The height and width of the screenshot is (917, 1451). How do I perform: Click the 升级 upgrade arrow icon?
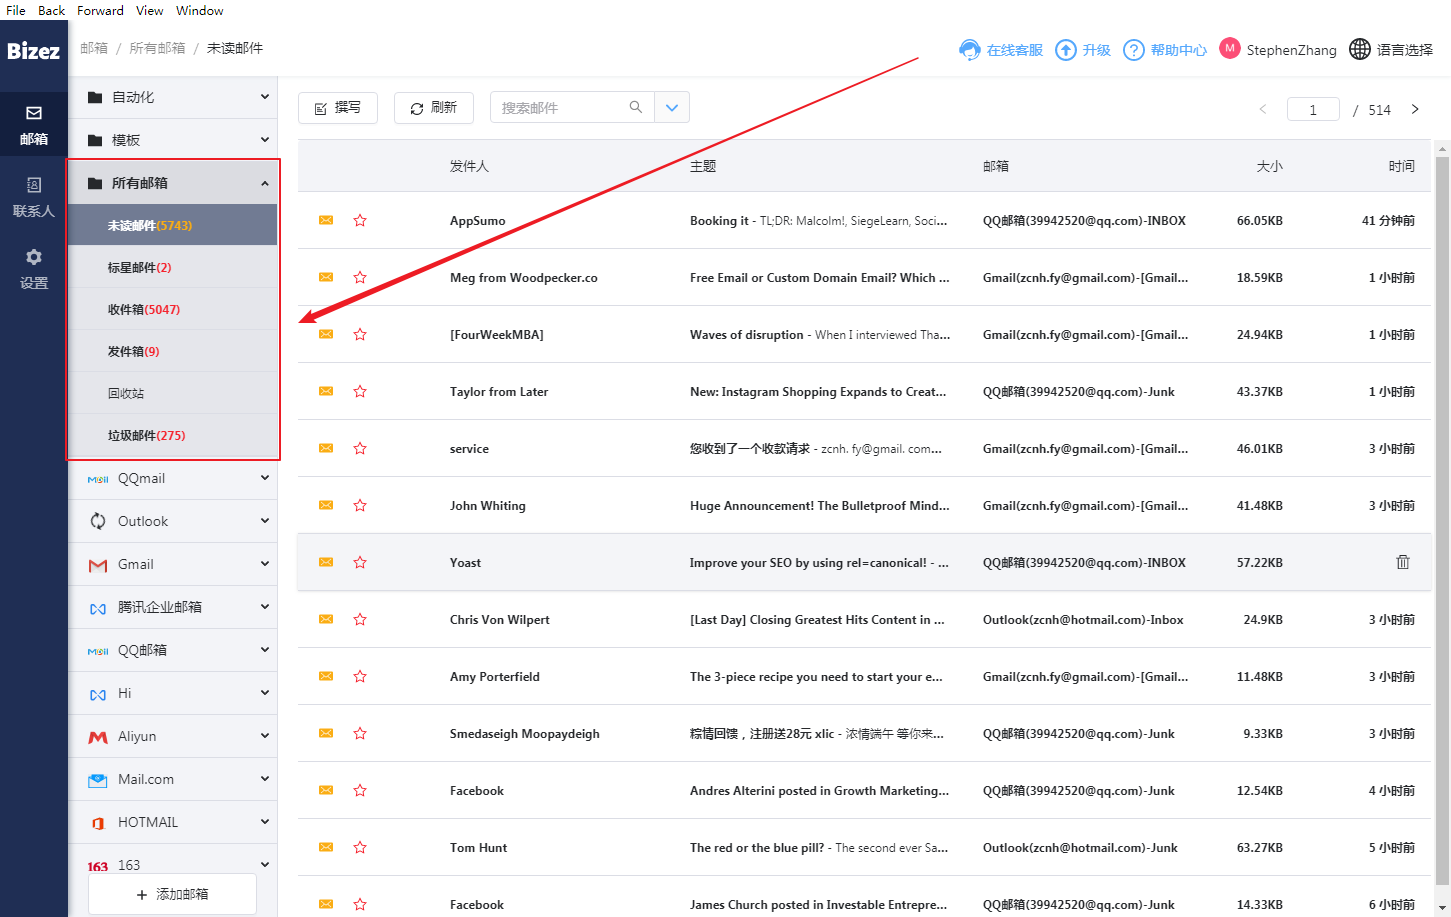pos(1066,50)
